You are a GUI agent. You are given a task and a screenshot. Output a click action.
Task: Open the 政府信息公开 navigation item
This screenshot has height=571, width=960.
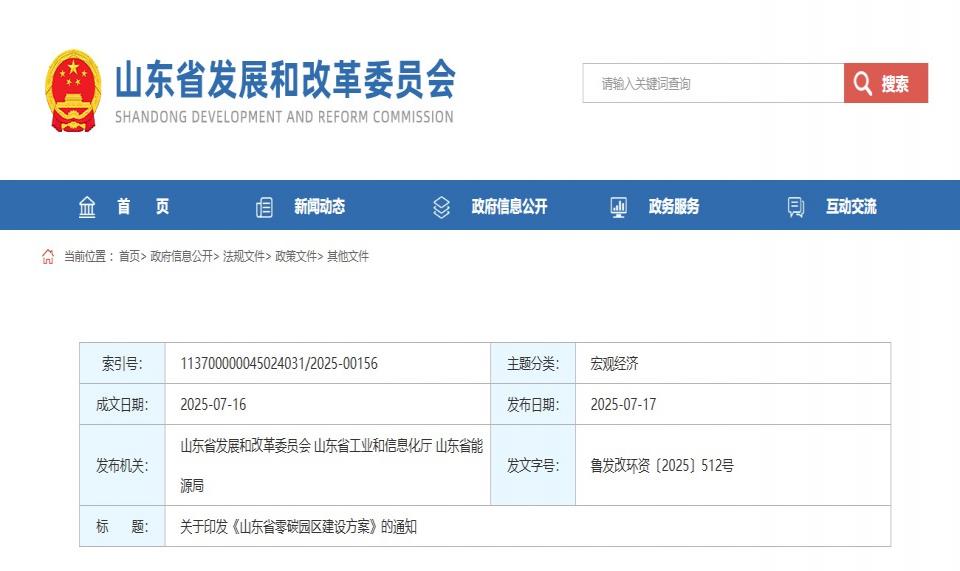coord(509,206)
